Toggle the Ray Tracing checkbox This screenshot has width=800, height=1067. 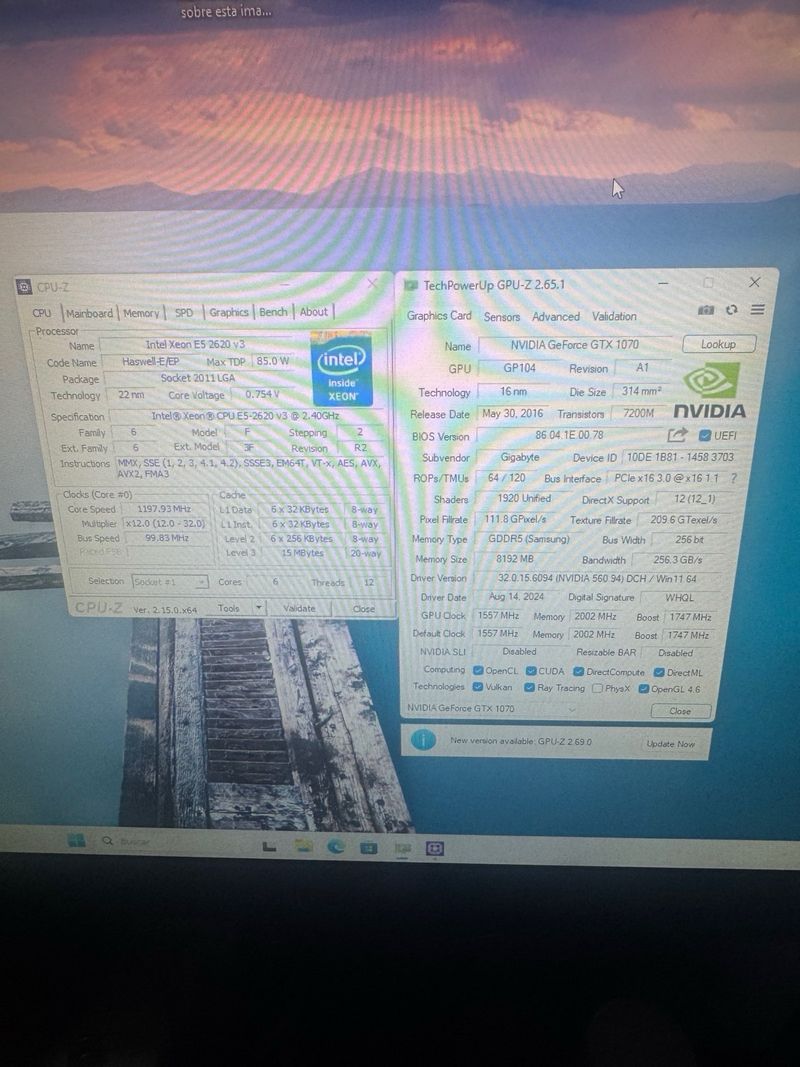[529, 688]
